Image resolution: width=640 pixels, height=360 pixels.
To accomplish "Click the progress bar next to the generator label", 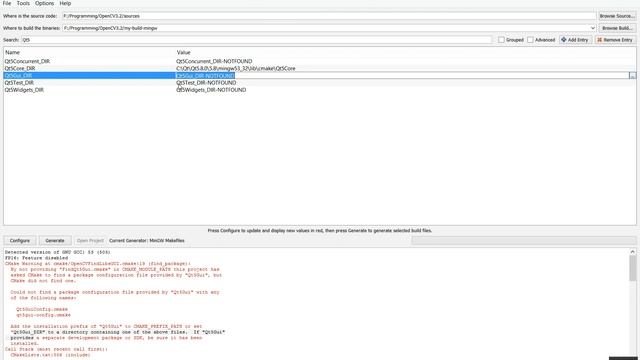I will [x=523, y=240].
